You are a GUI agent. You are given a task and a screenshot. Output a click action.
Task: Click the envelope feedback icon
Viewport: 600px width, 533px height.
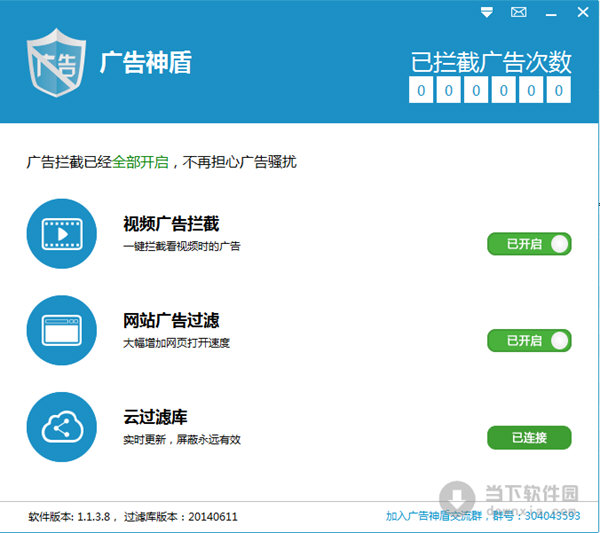coord(518,12)
